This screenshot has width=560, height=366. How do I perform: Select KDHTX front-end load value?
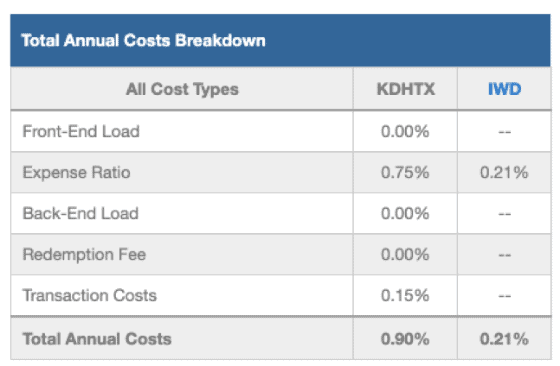pyautogui.click(x=405, y=131)
